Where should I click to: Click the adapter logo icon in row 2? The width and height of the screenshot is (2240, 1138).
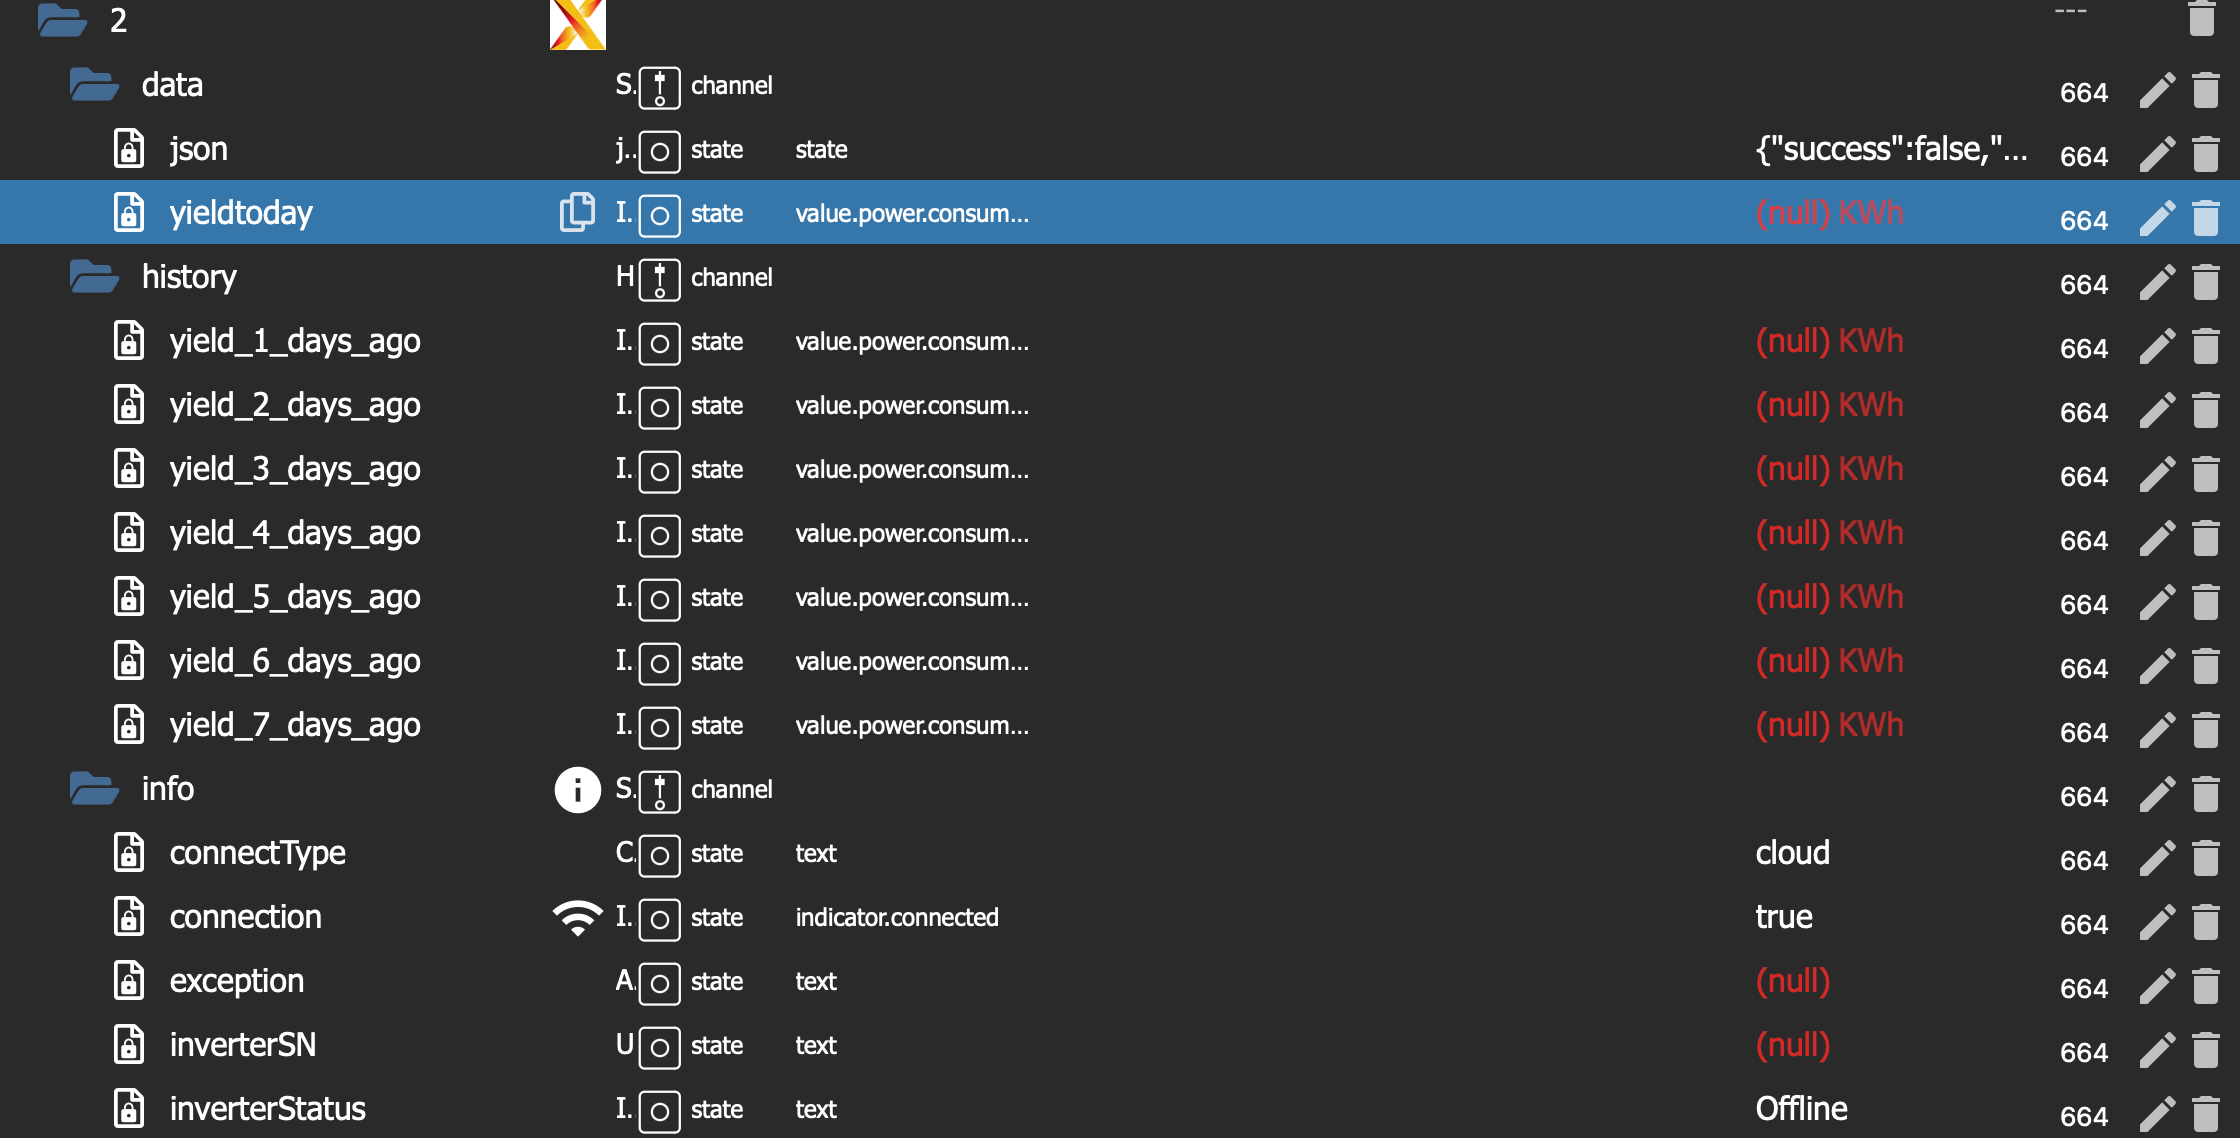(x=577, y=22)
